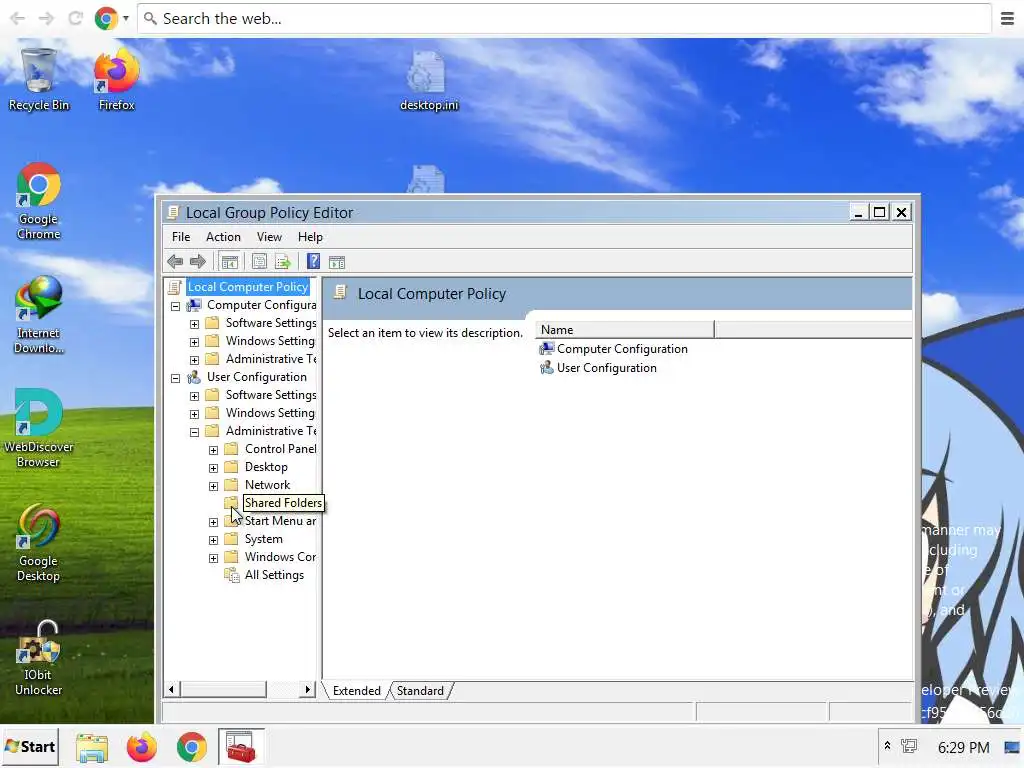The height and width of the screenshot is (768, 1024).
Task: Click the network tray icon
Action: (909, 746)
